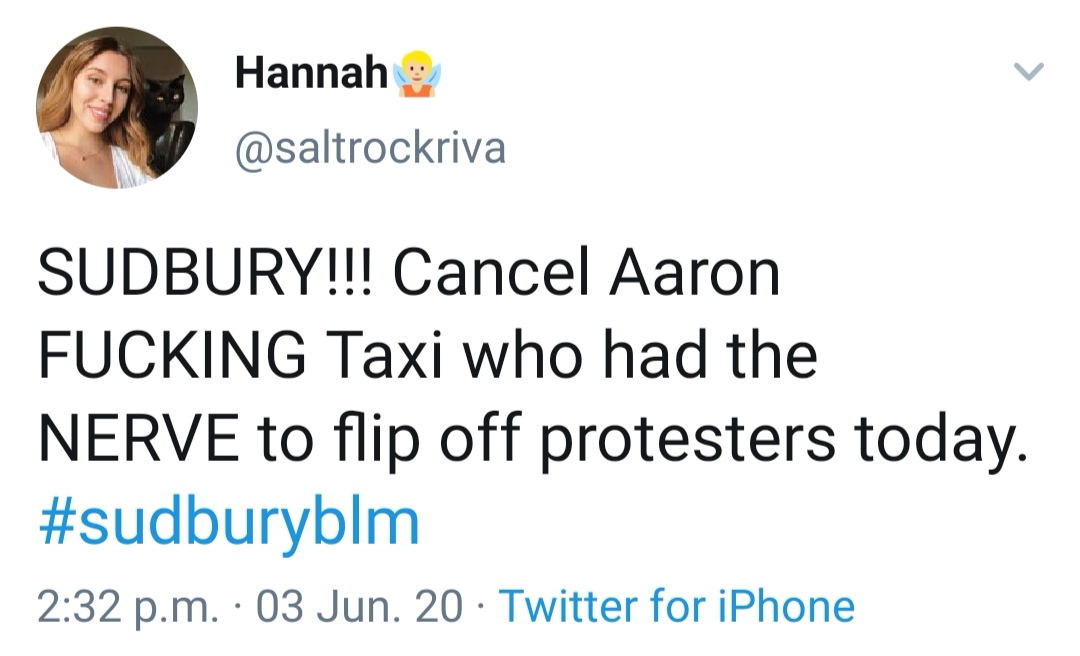Screen dimensions: 1080x656
Task: Open Hannah's profile picture
Action: pos(116,108)
